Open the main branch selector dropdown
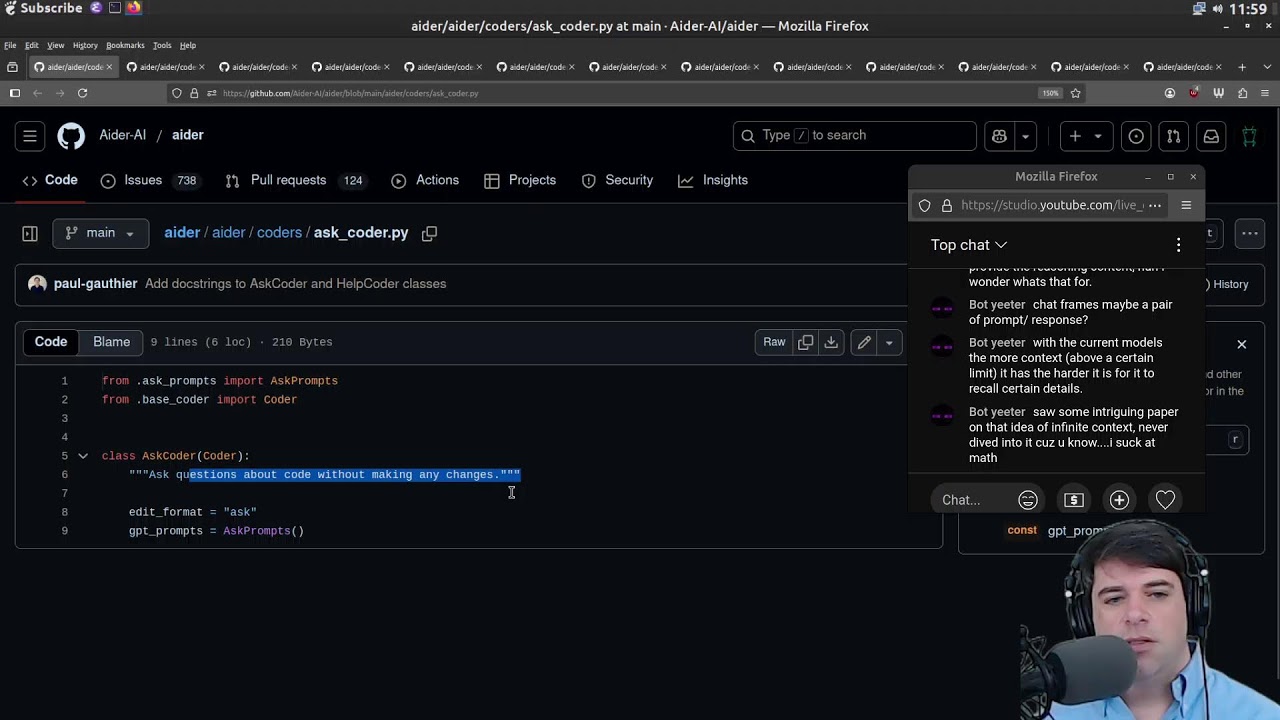This screenshot has width=1280, height=720. pyautogui.click(x=100, y=233)
